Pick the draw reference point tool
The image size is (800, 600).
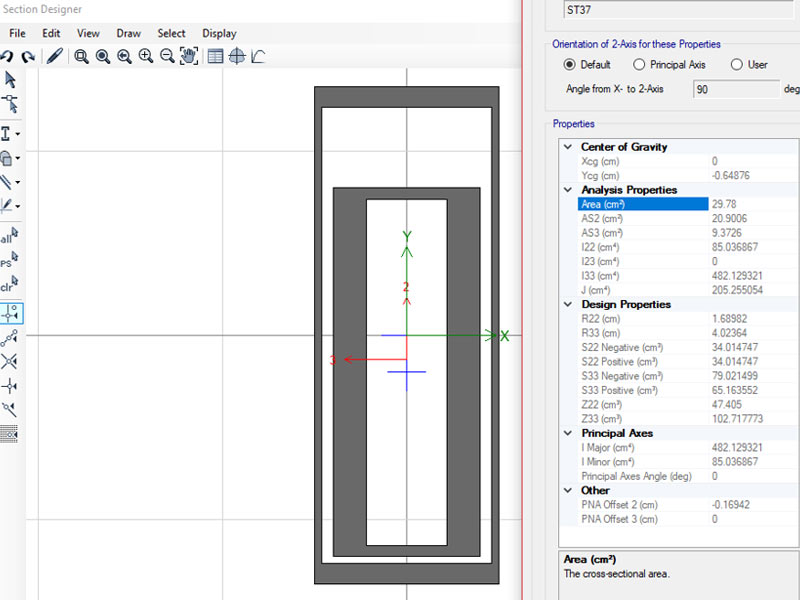click(6, 206)
